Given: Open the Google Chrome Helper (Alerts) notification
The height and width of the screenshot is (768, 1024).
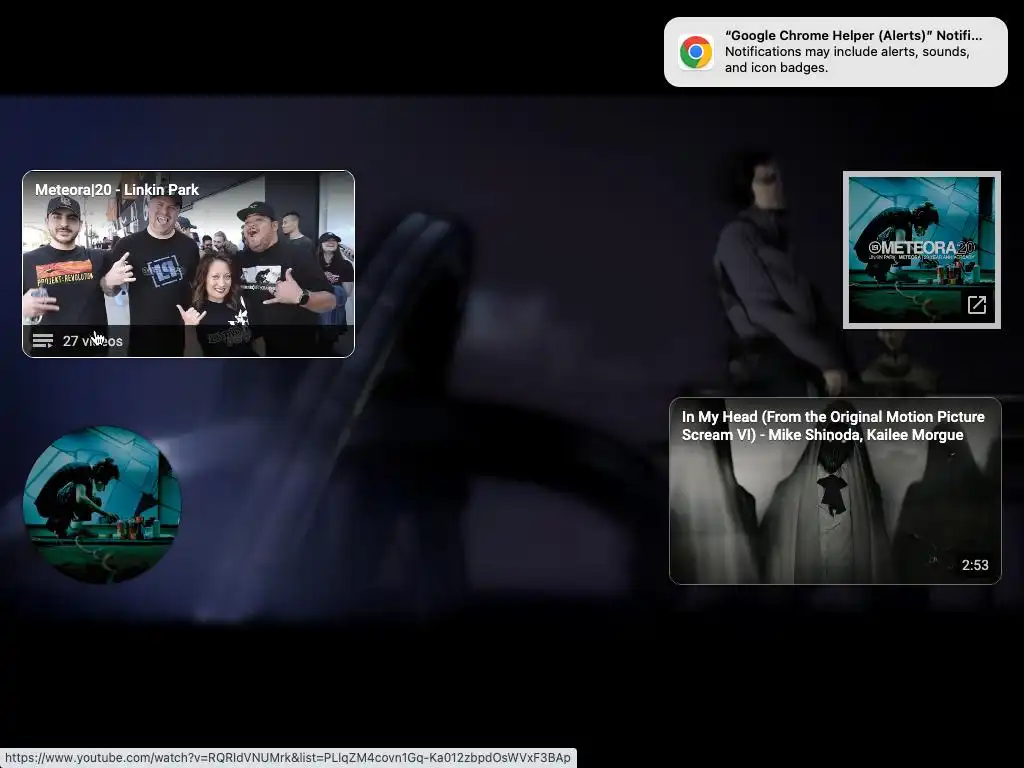Looking at the screenshot, I should click(835, 52).
